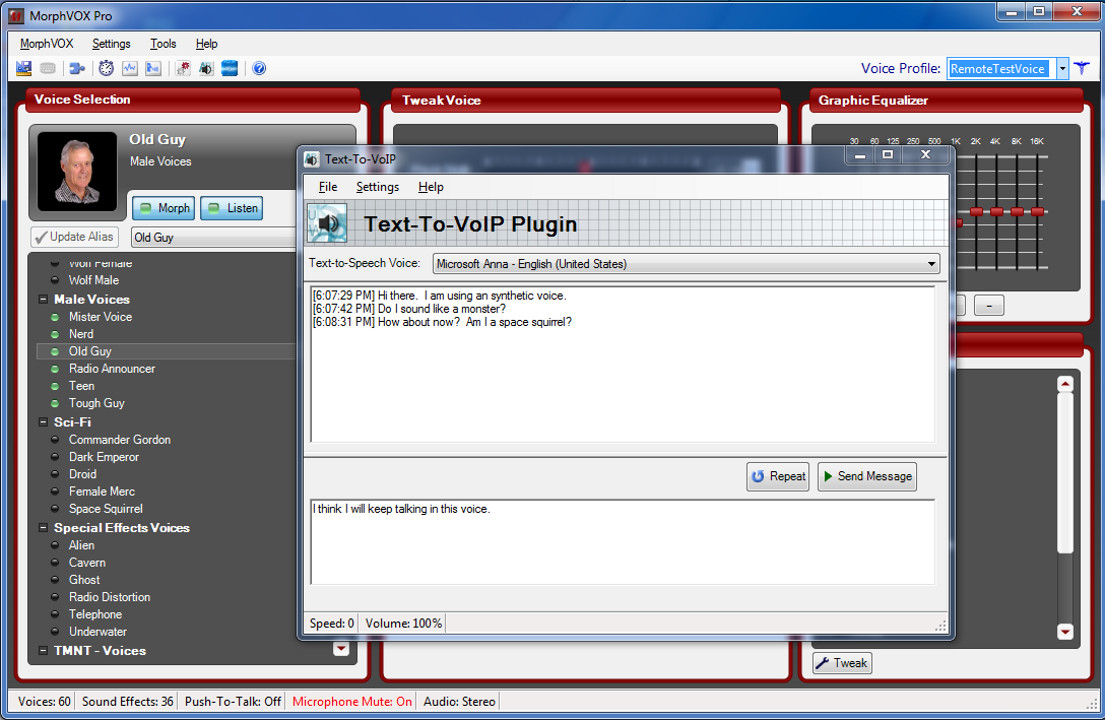This screenshot has width=1105, height=720.
Task: Open MorphVOX help with the question mark icon
Action: 258,67
